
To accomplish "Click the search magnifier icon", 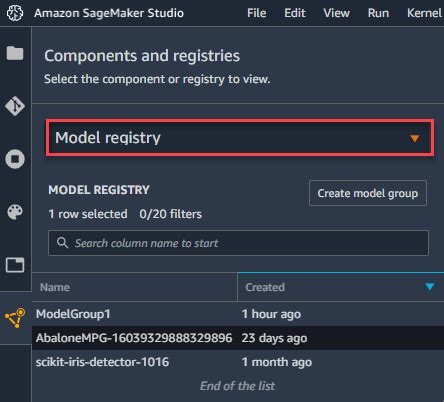I will (x=62, y=243).
